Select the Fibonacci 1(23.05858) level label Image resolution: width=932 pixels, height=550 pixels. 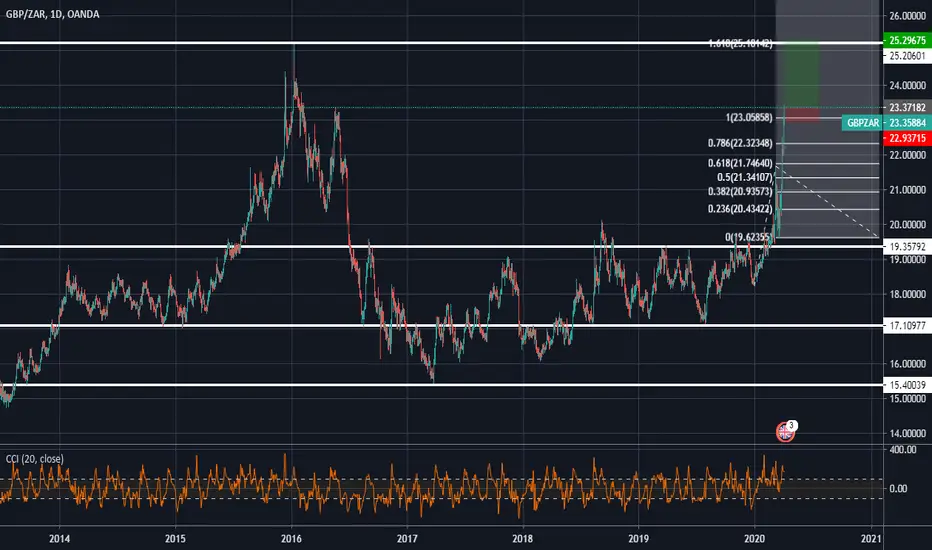749,118
